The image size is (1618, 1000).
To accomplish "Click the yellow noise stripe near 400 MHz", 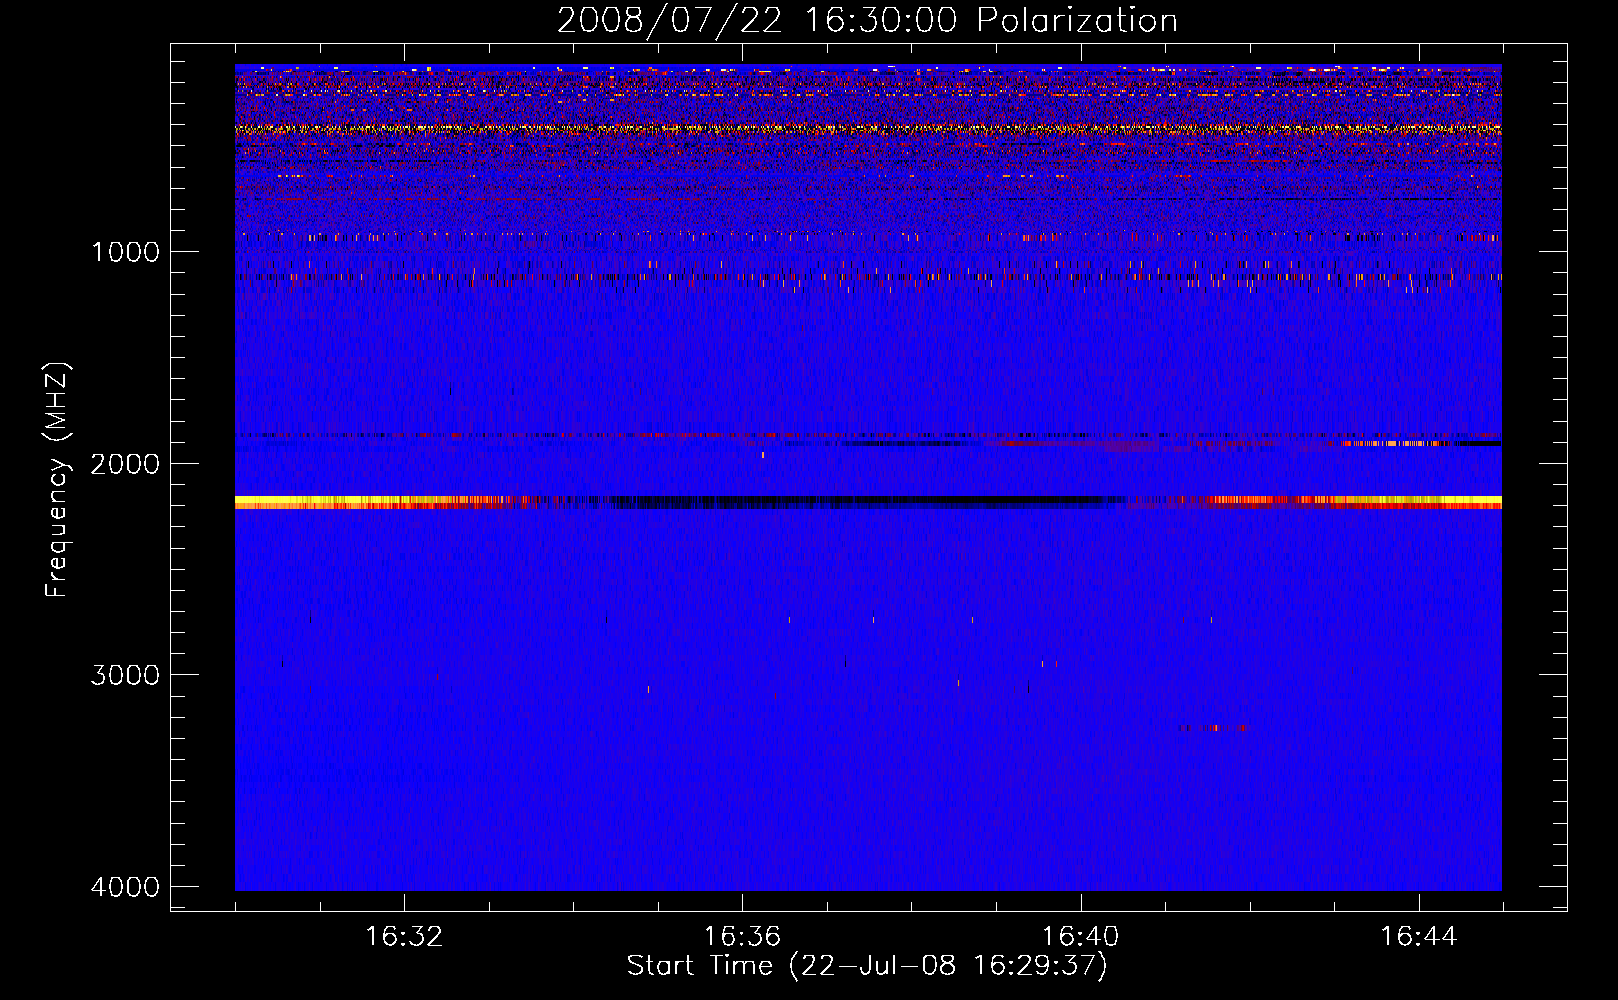I will (868, 129).
